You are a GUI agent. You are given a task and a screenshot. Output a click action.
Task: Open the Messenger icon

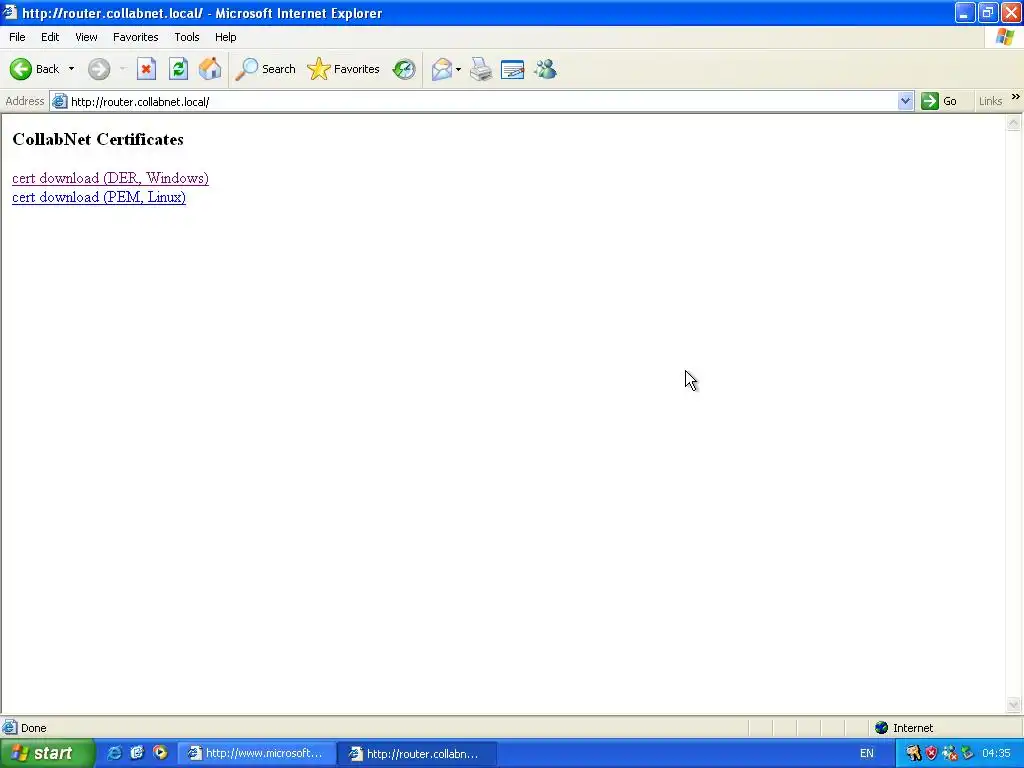pyautogui.click(x=545, y=69)
